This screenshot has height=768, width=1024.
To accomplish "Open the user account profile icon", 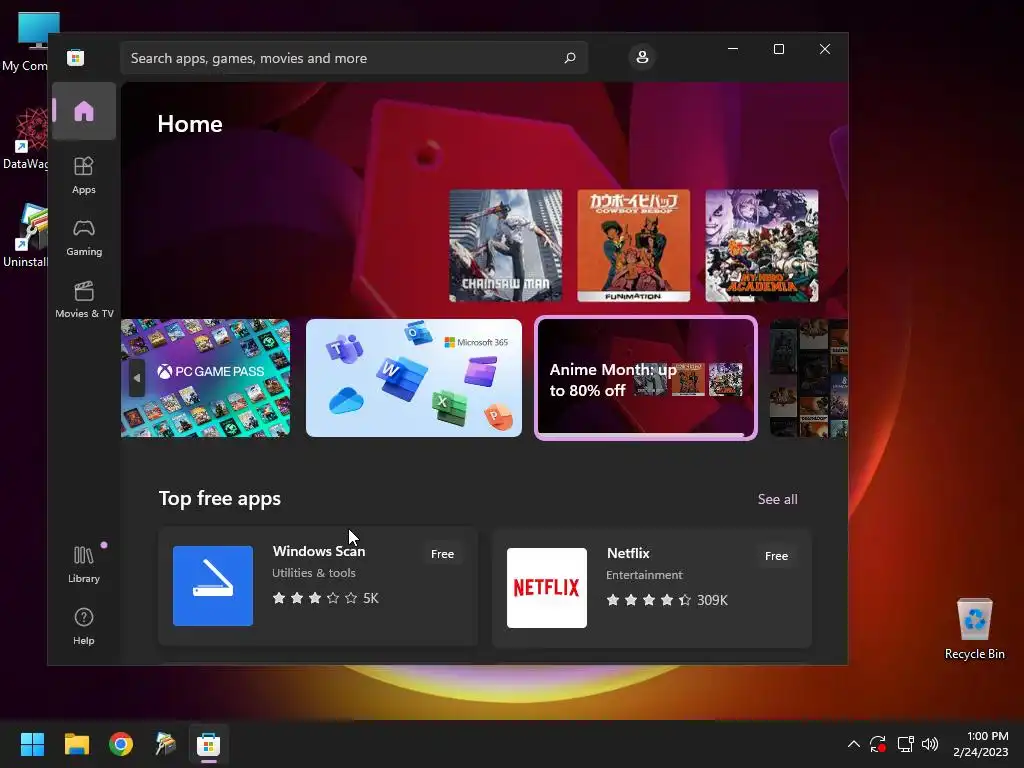I will coord(642,57).
